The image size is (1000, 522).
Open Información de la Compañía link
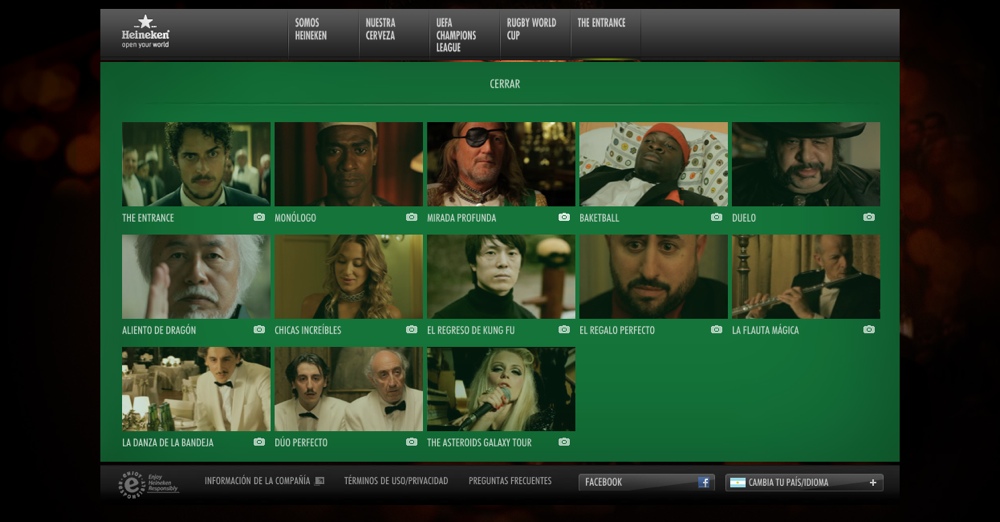coord(257,481)
